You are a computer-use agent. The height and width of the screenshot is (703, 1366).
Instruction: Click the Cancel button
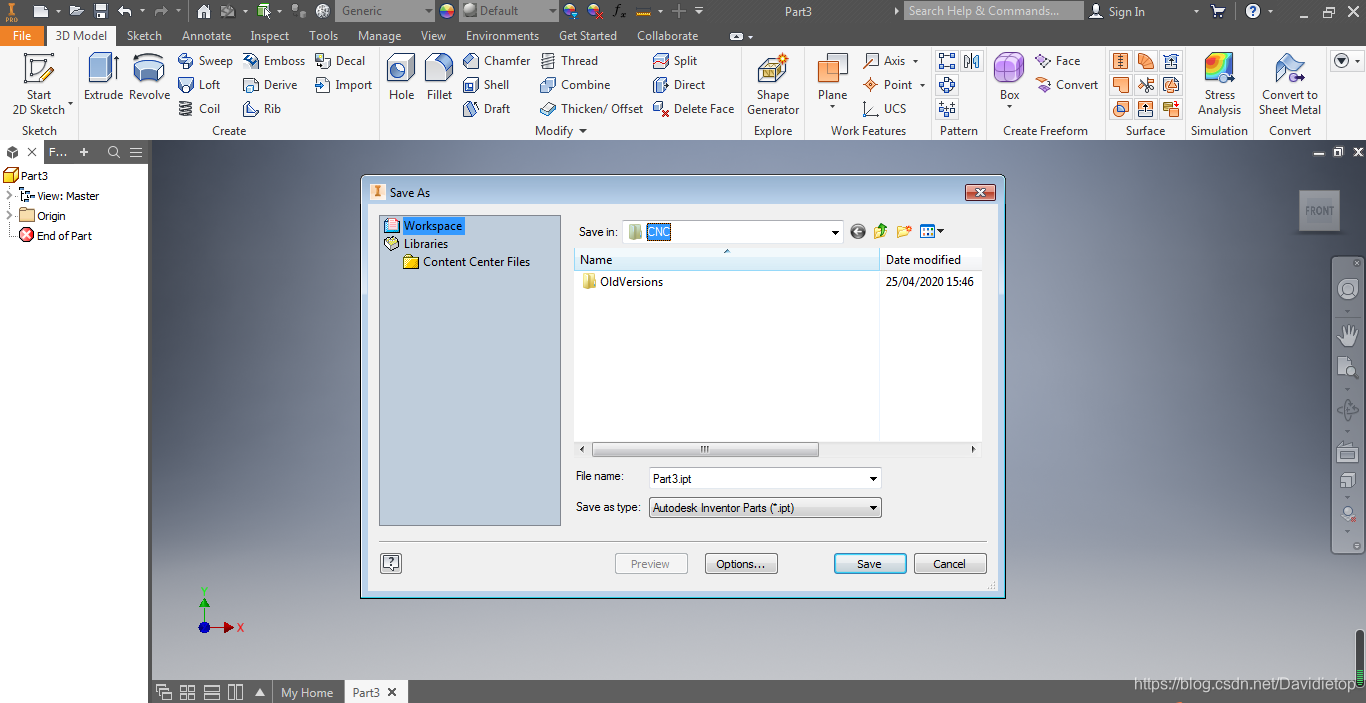[950, 564]
